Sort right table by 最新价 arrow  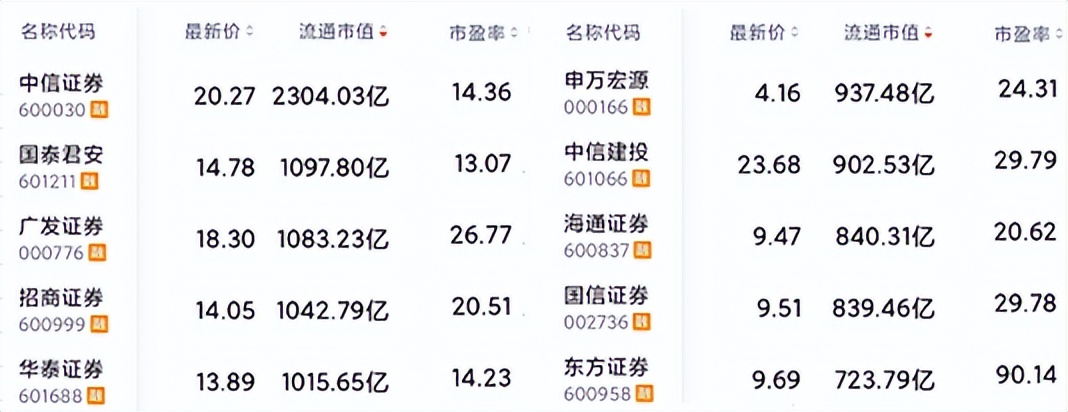(794, 32)
